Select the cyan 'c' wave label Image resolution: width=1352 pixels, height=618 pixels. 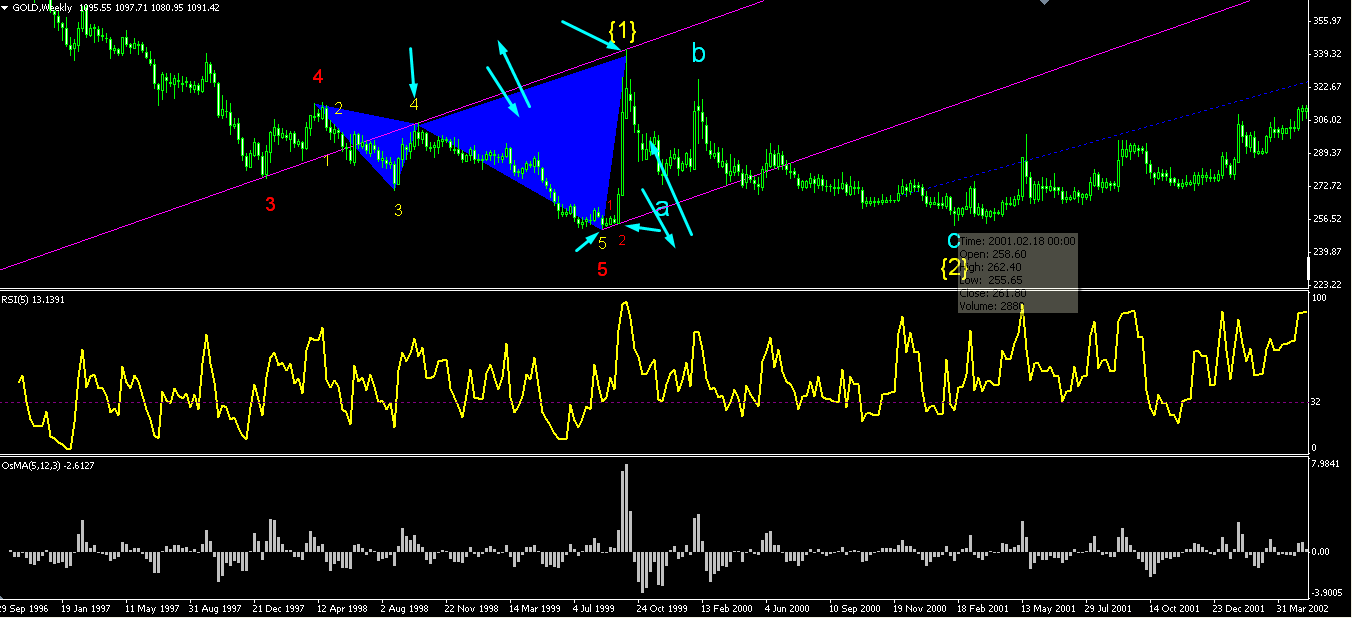pos(953,241)
